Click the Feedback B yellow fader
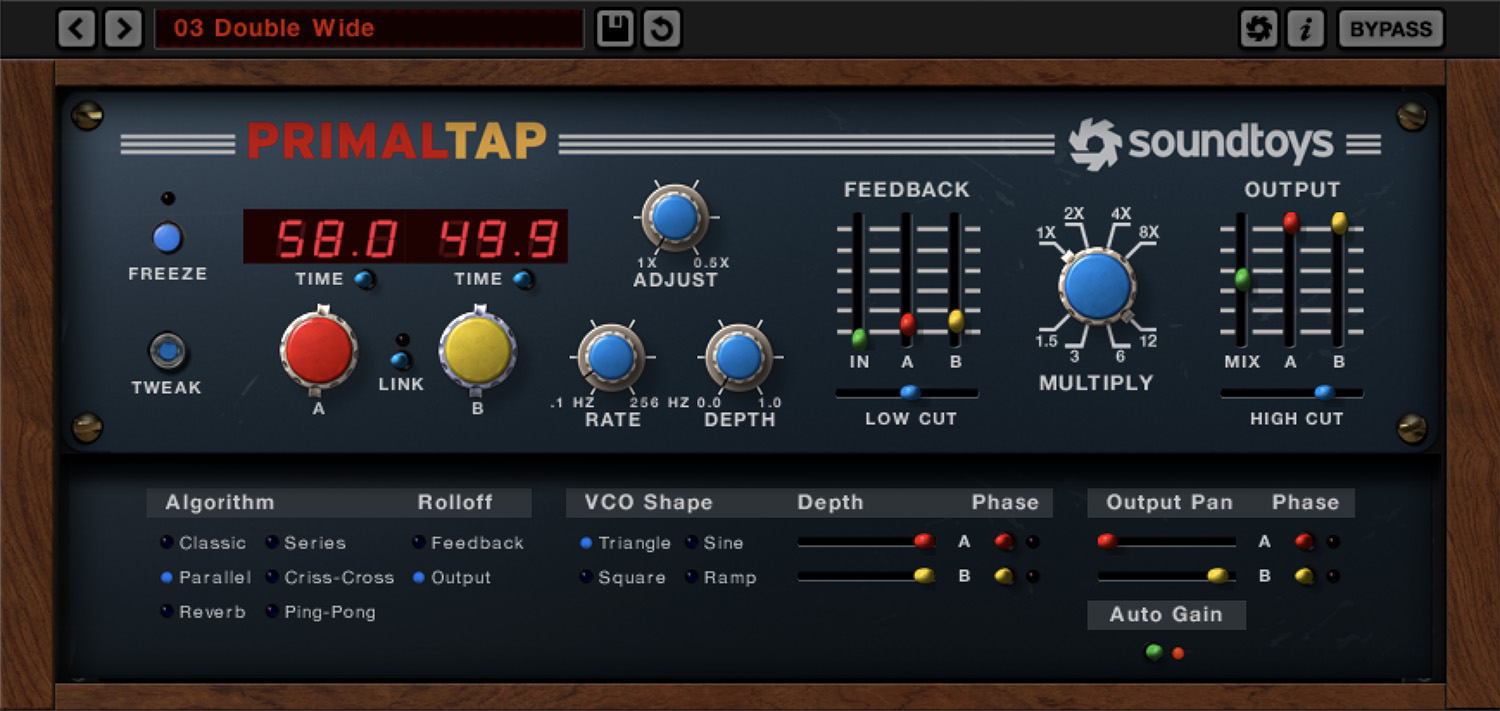The width and height of the screenshot is (1500, 711). 956,320
